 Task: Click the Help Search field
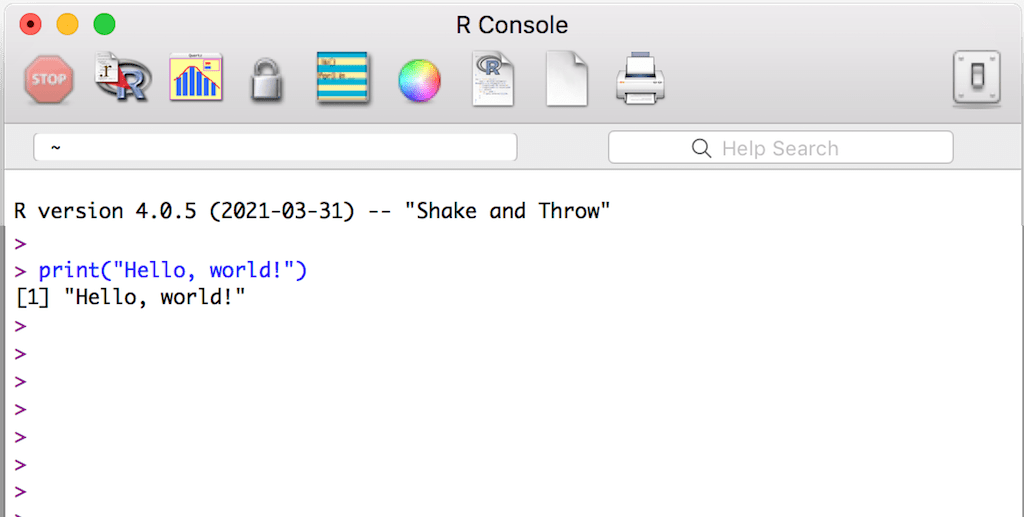click(x=780, y=148)
